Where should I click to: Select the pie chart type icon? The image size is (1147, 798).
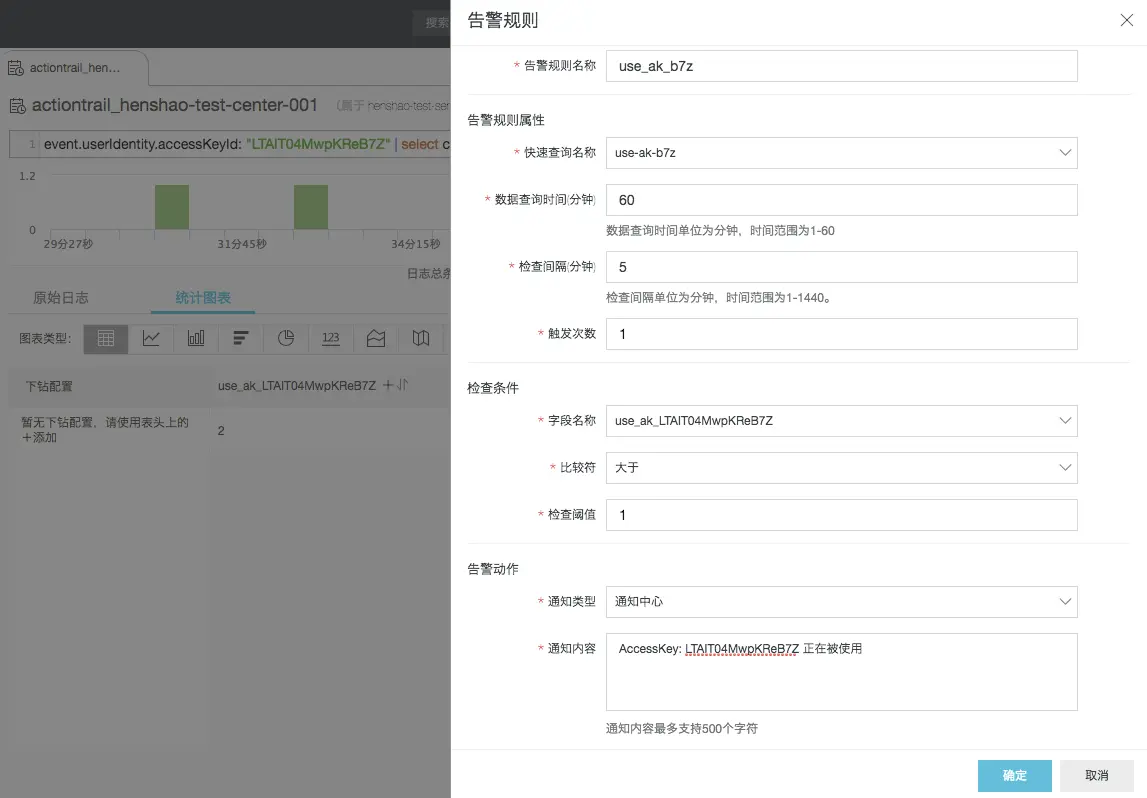click(x=286, y=339)
